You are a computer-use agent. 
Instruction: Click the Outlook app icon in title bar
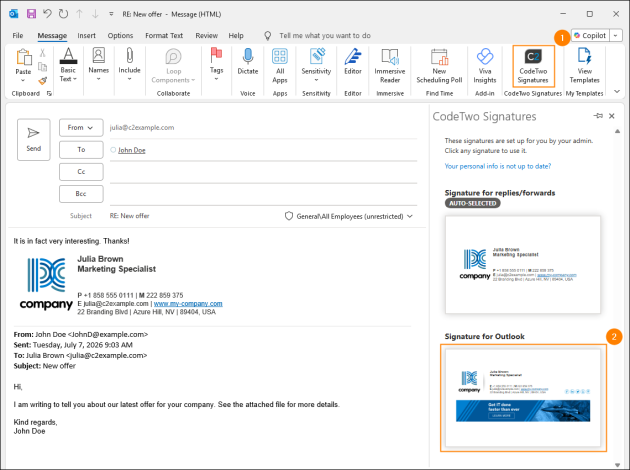point(14,14)
